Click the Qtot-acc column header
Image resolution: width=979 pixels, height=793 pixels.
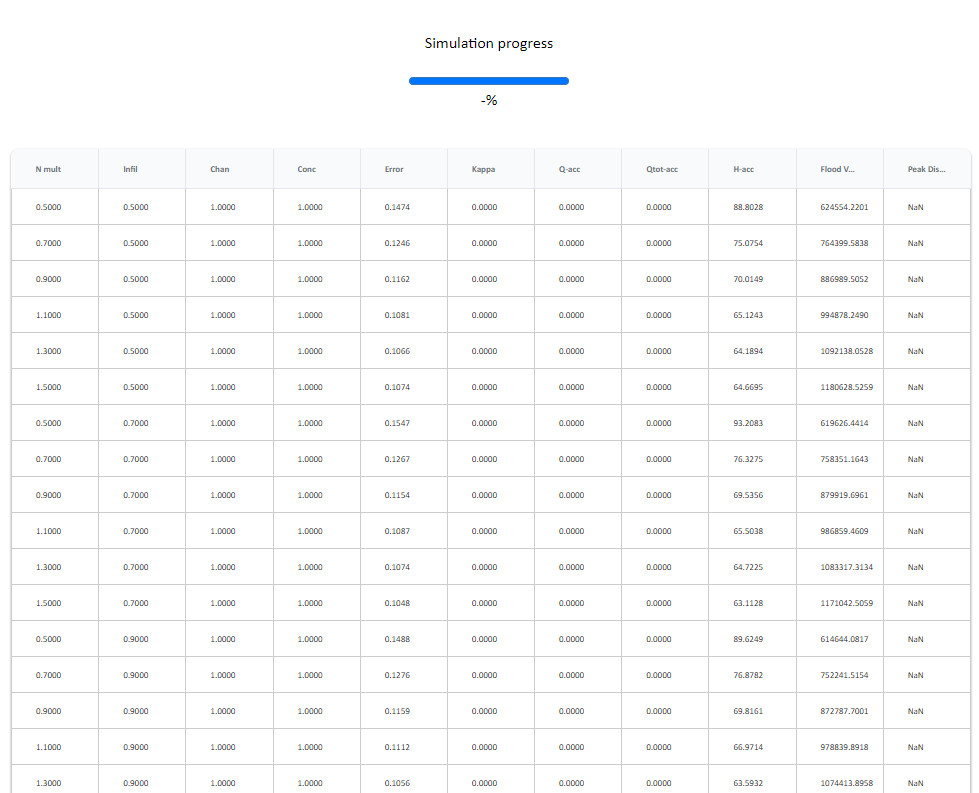[x=662, y=169]
